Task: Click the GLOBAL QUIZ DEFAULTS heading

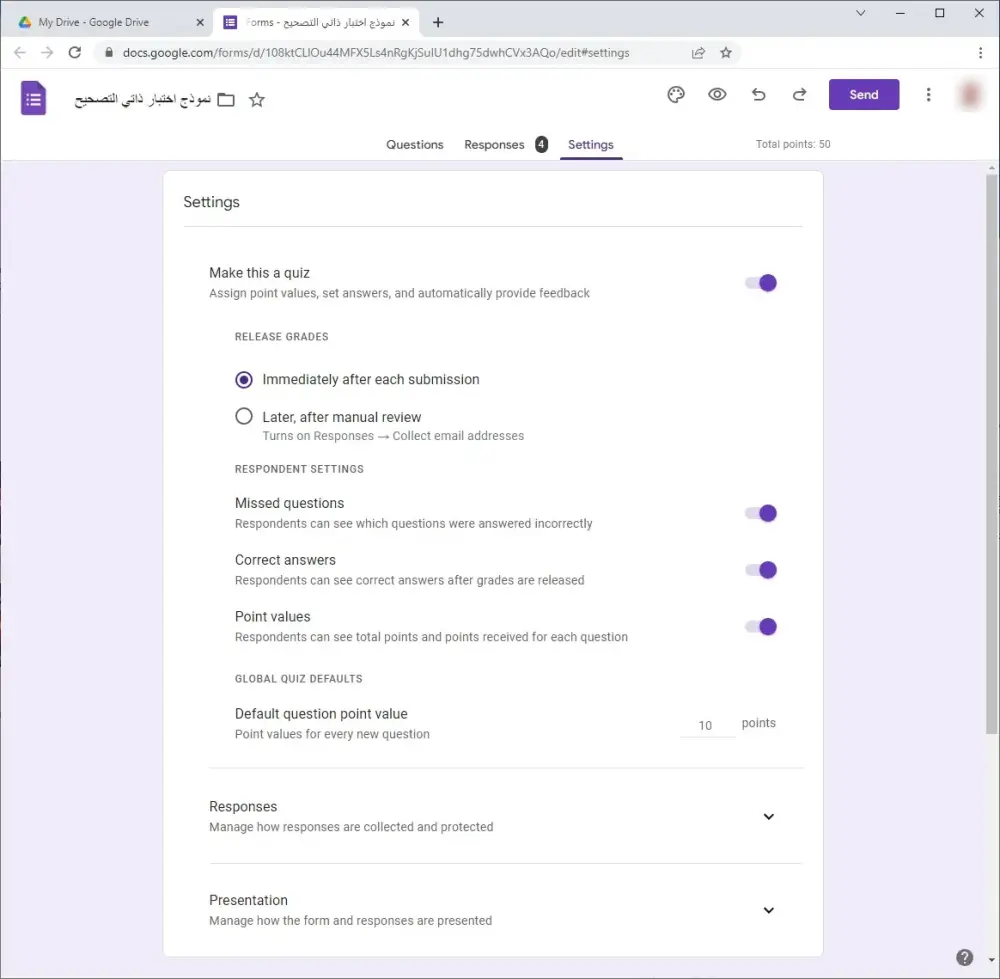Action: (x=298, y=679)
